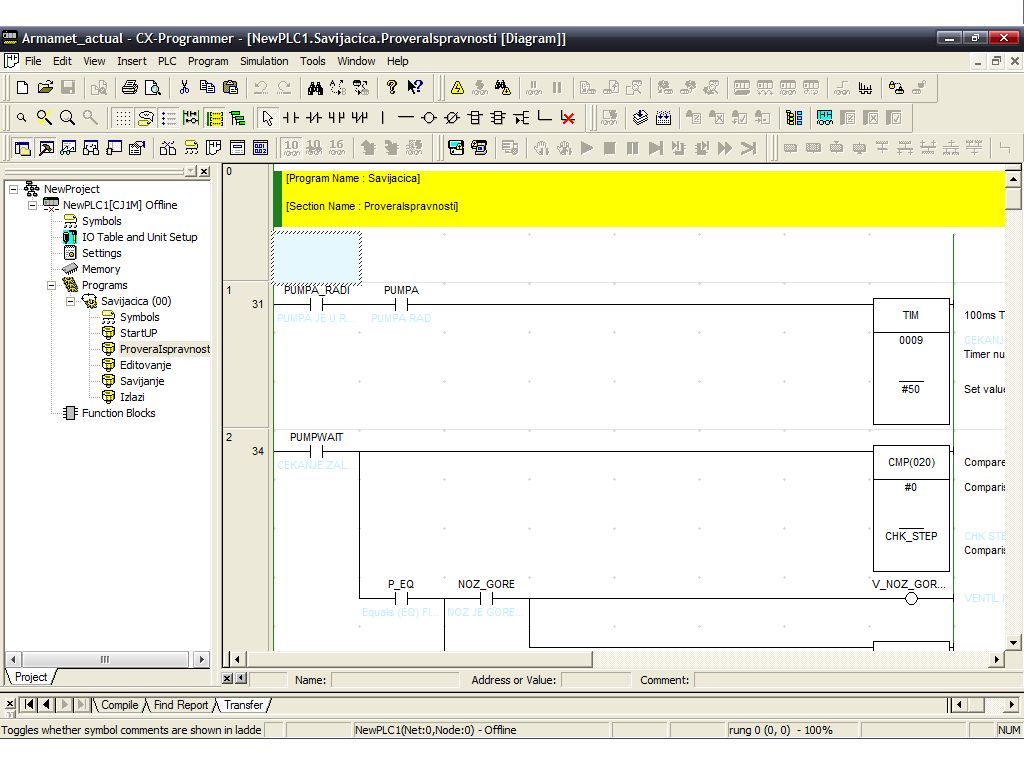Click the red X delete line tool
Viewport: 1024px width, 768px height.
click(x=568, y=118)
